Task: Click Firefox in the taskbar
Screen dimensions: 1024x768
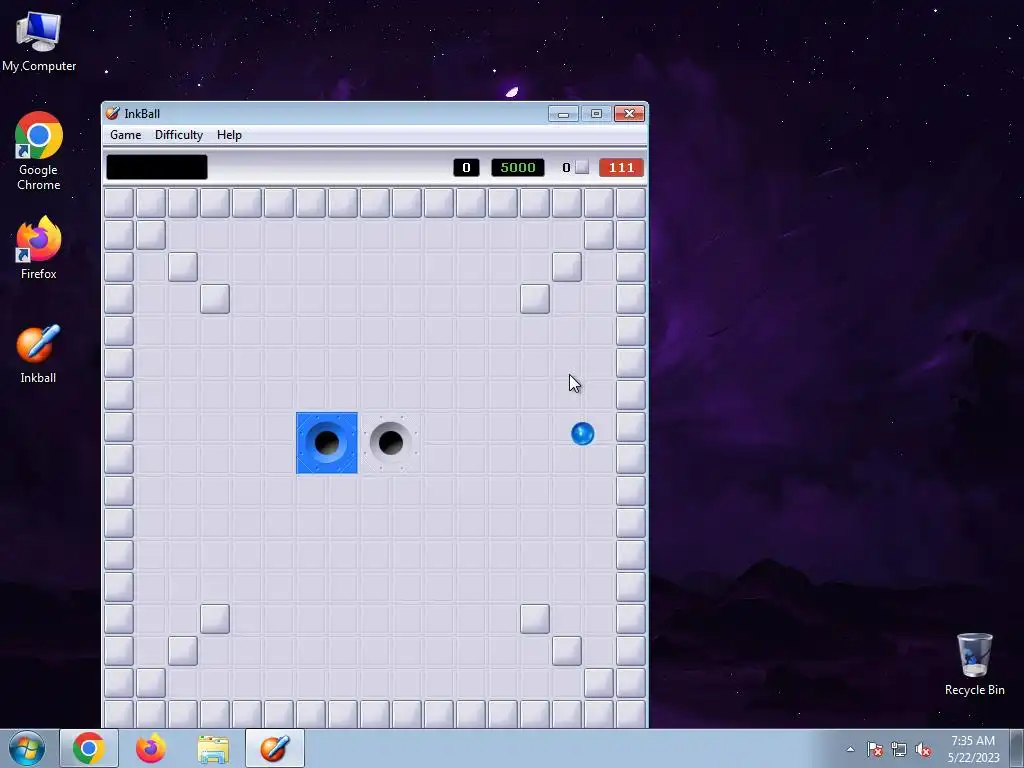Action: point(151,748)
